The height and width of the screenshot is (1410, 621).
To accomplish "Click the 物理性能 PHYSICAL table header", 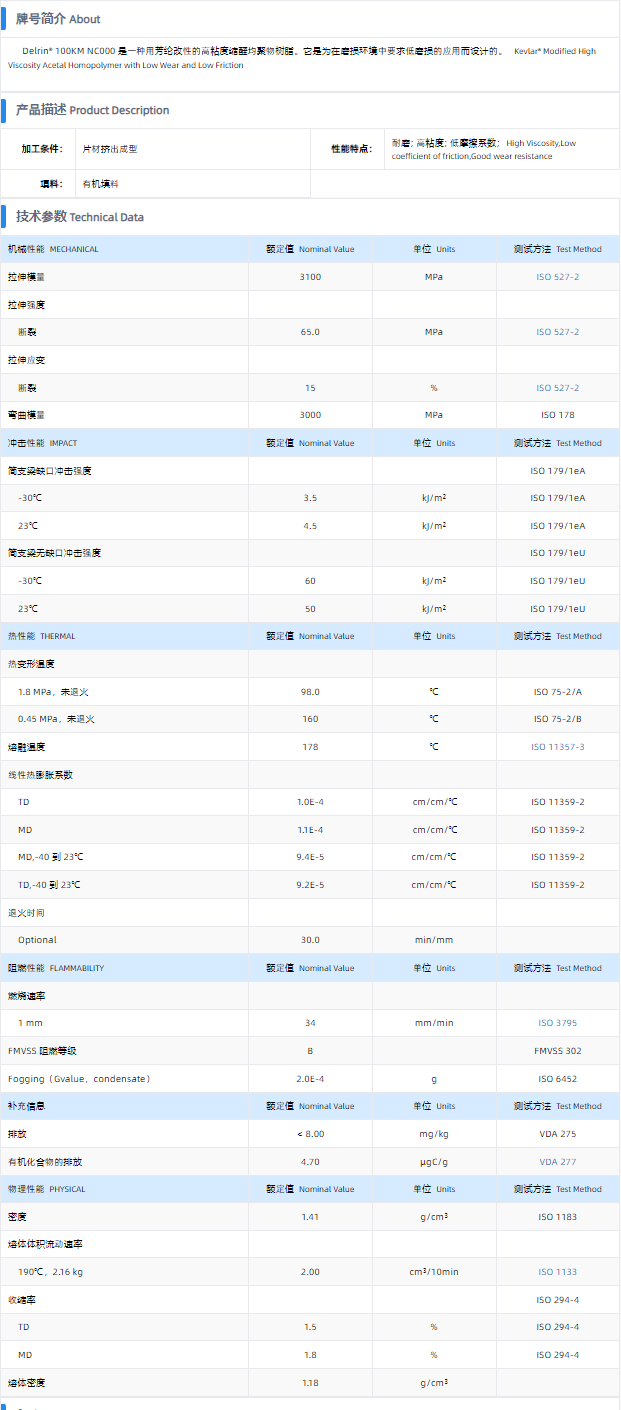I will tap(46, 1189).
